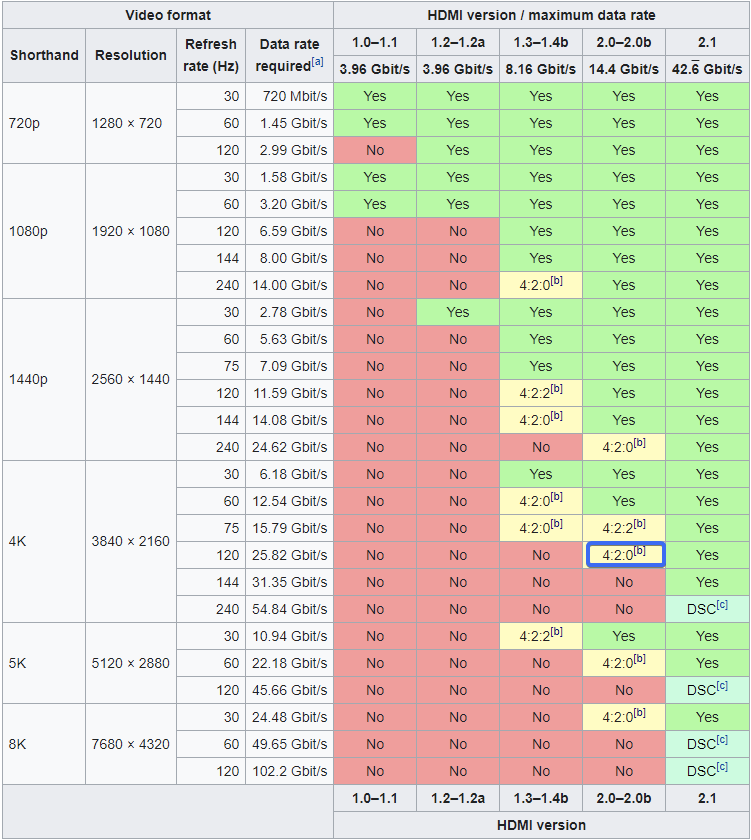
Task: Click the "1440p" shorthand cell
Action: point(44,379)
